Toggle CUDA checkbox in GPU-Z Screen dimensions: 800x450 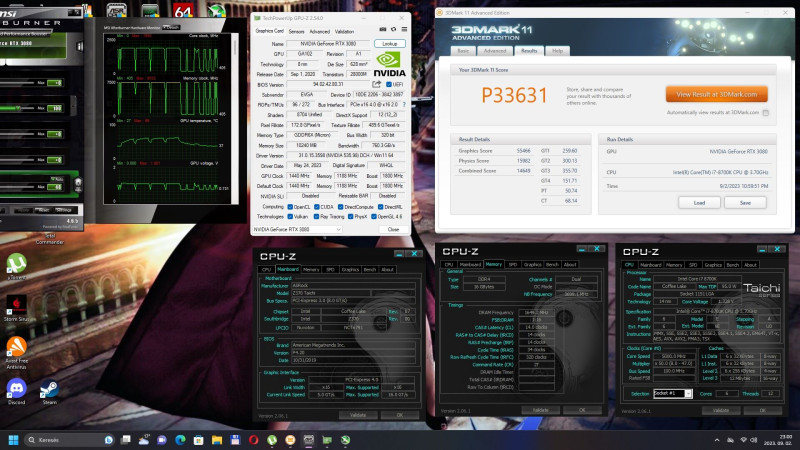tap(316, 207)
